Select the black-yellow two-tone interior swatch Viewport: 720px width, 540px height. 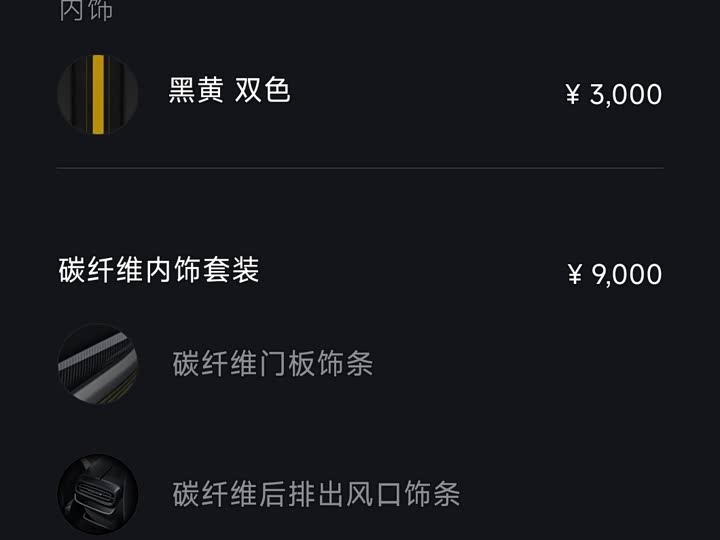[97, 94]
